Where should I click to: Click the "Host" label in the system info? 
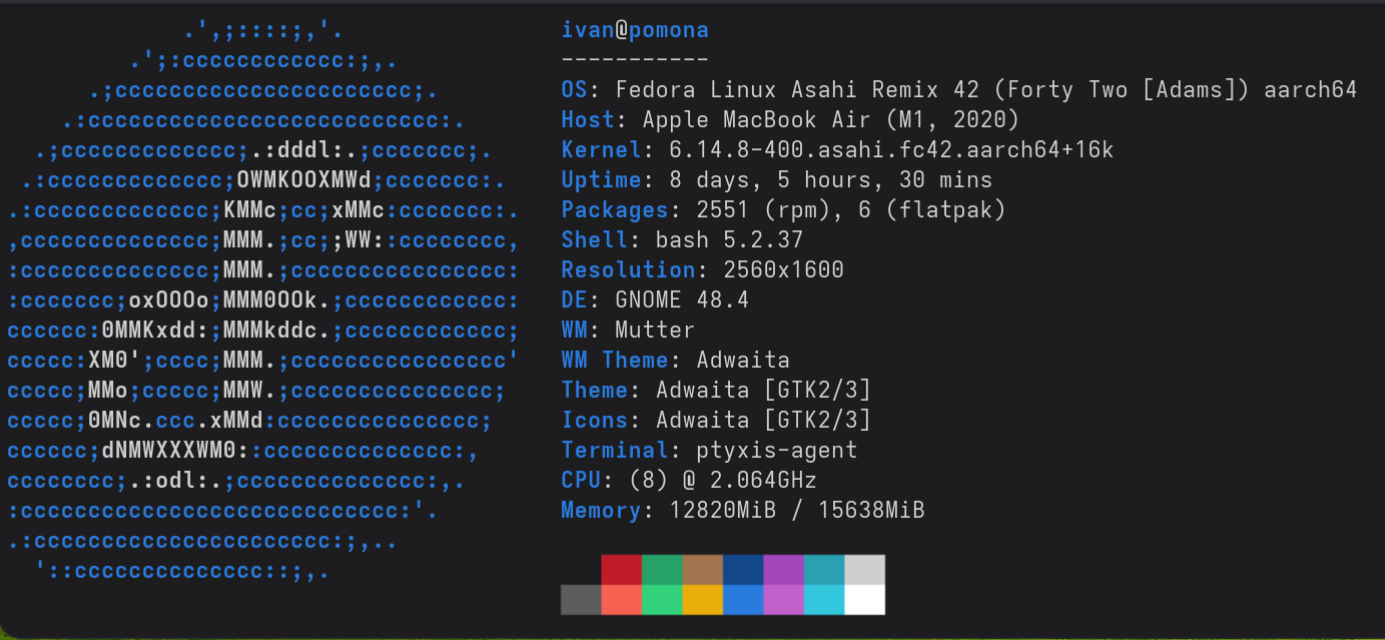[588, 120]
